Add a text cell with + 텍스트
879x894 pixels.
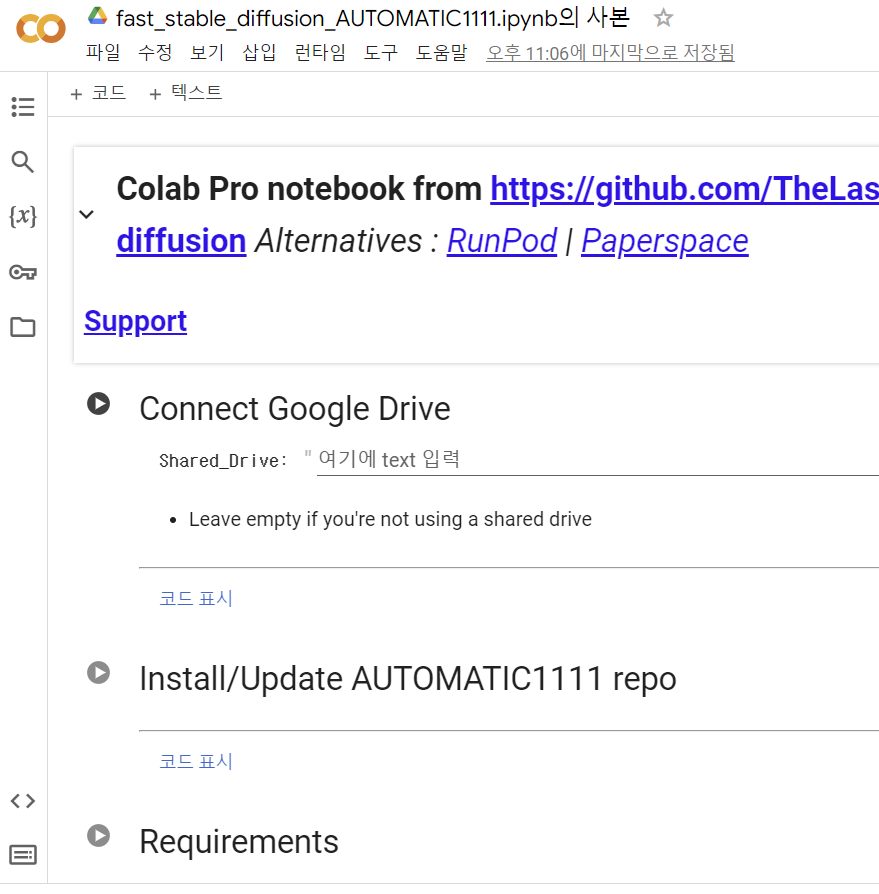tap(186, 93)
